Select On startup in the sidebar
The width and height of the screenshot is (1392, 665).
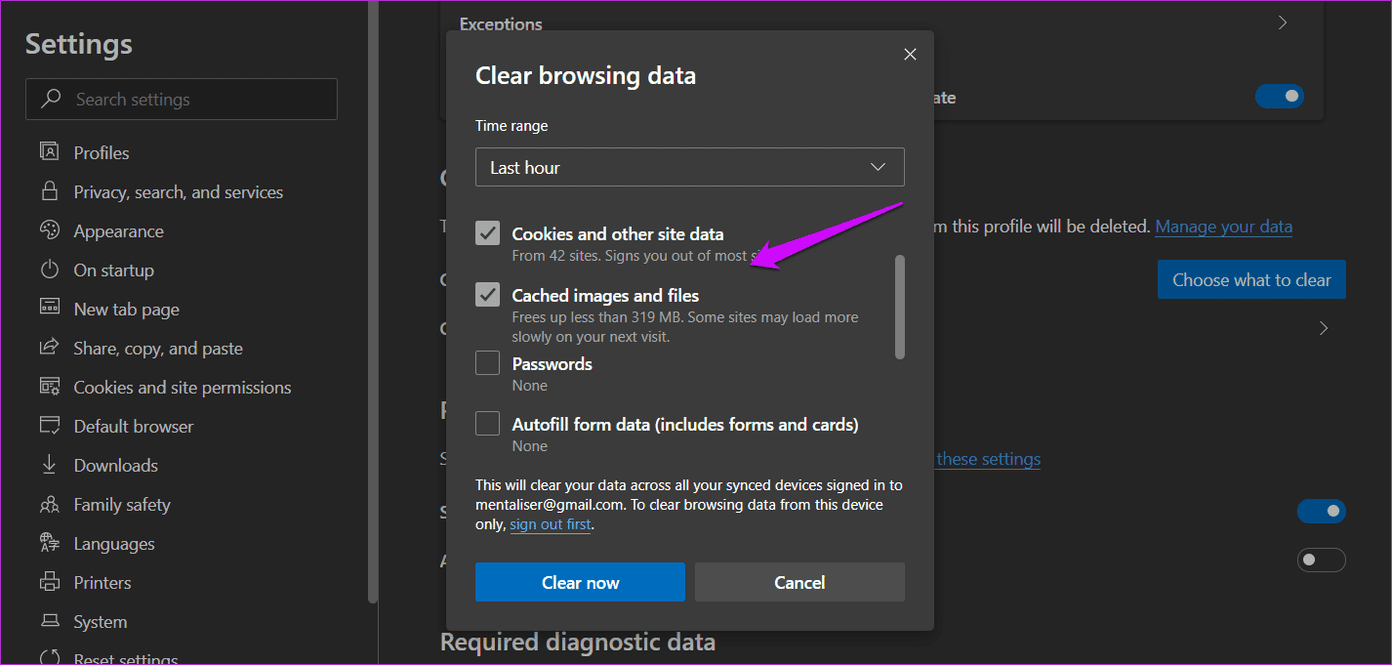coord(113,270)
